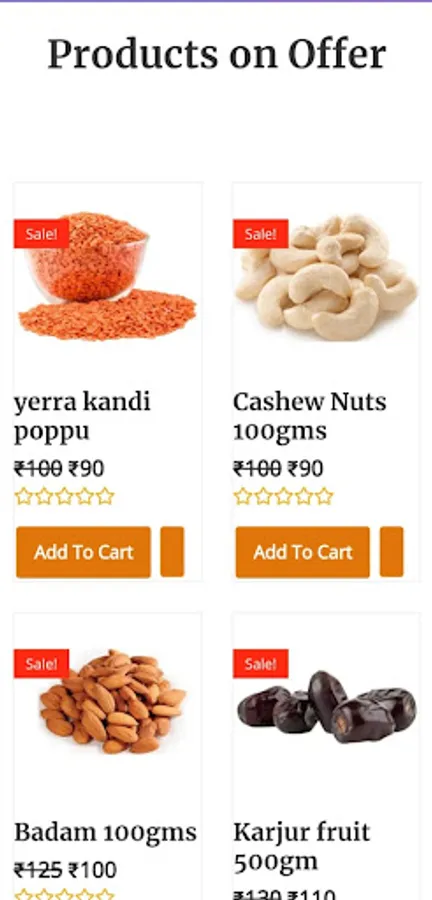
Task: Rate Cashew Nuts 100gms five stars
Action: pyautogui.click(x=324, y=496)
